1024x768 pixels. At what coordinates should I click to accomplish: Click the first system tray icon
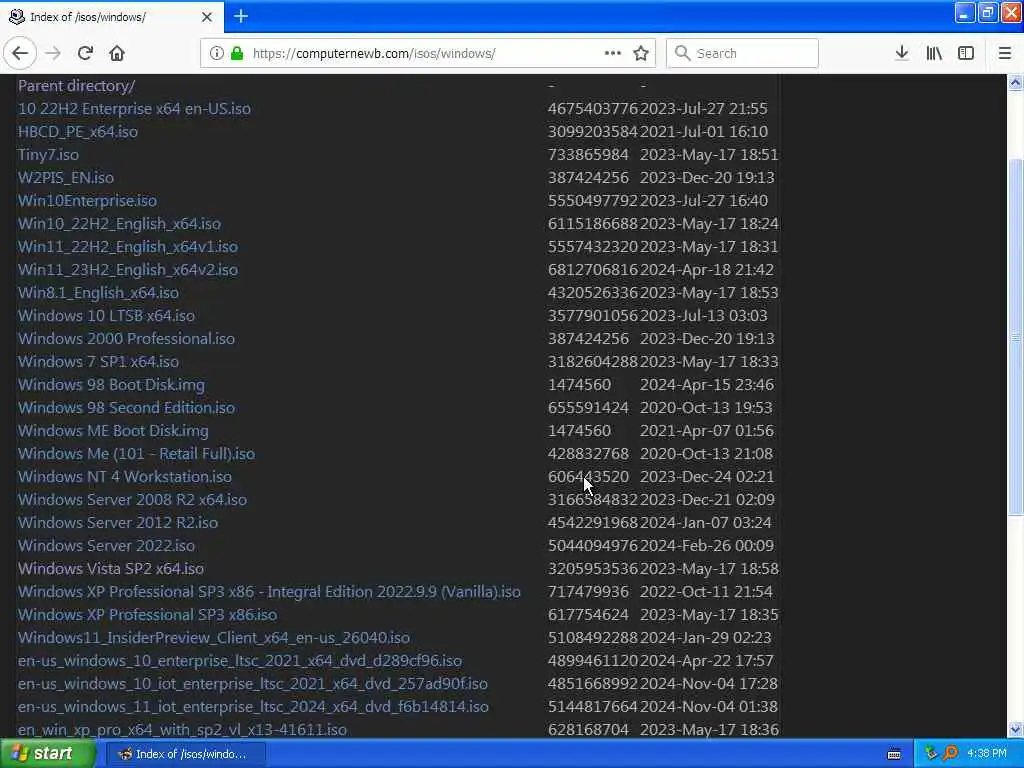pos(931,753)
